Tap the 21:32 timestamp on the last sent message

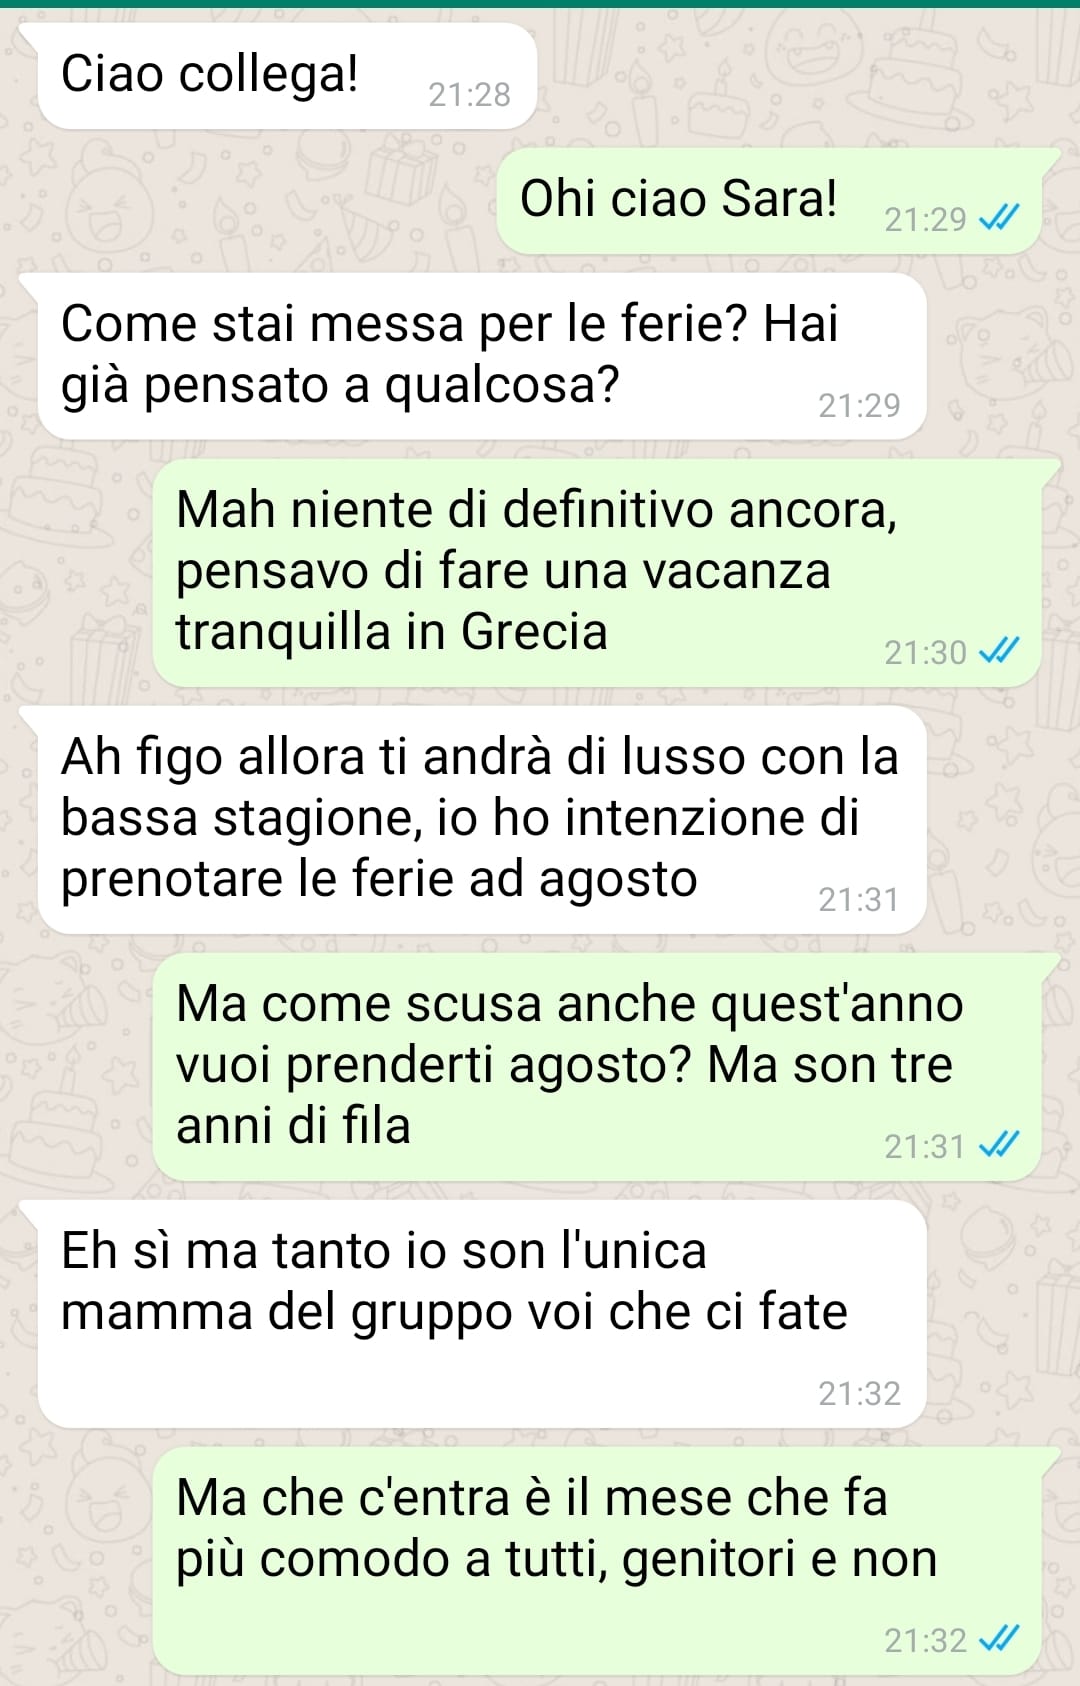click(925, 1640)
